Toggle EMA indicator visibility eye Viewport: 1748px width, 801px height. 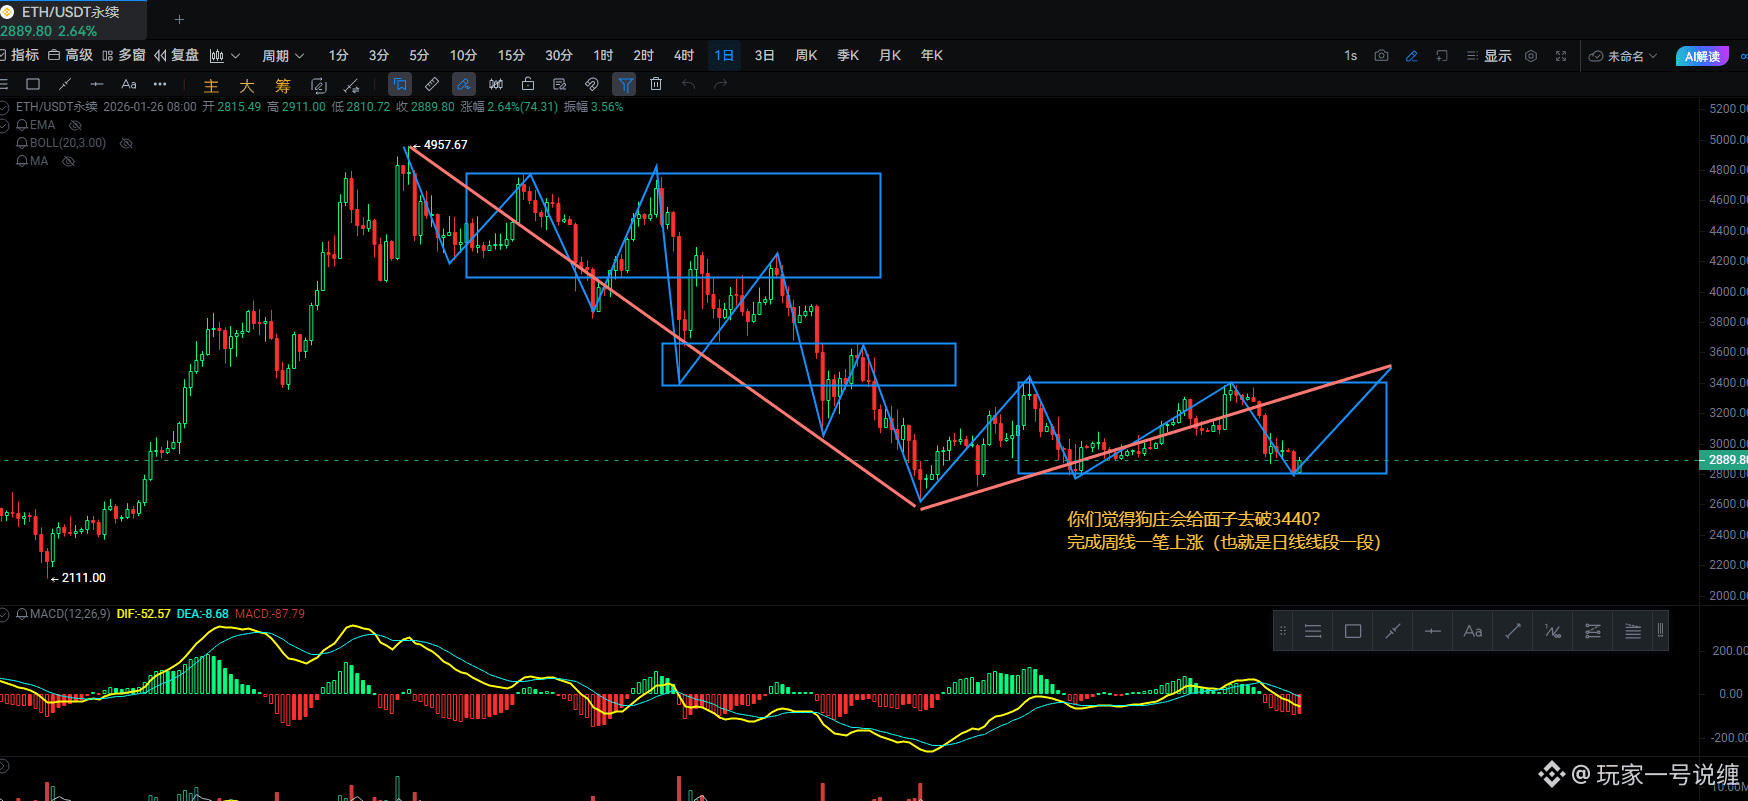point(75,125)
